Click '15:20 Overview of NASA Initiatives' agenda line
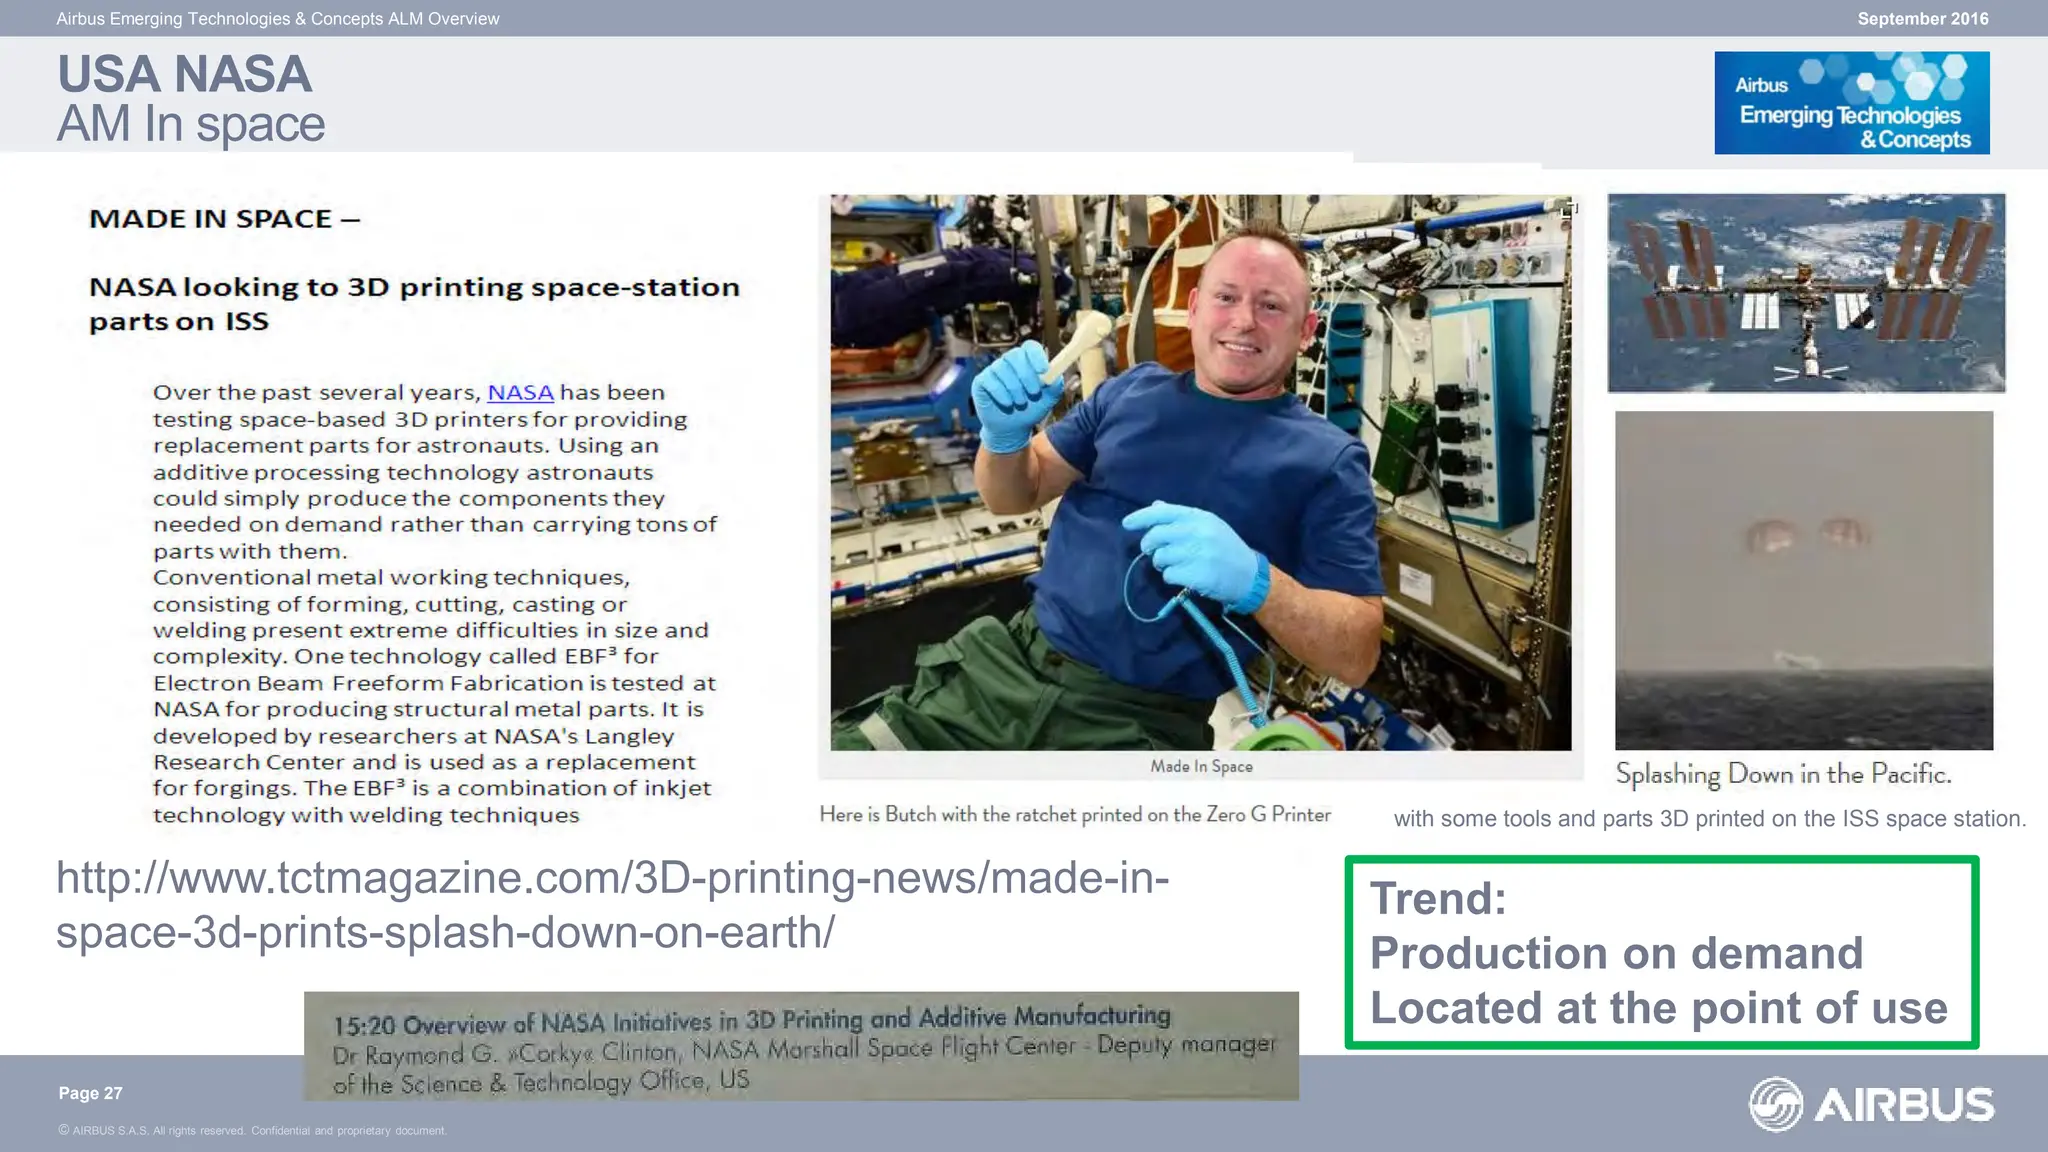The width and height of the screenshot is (2048, 1152). click(x=752, y=1020)
